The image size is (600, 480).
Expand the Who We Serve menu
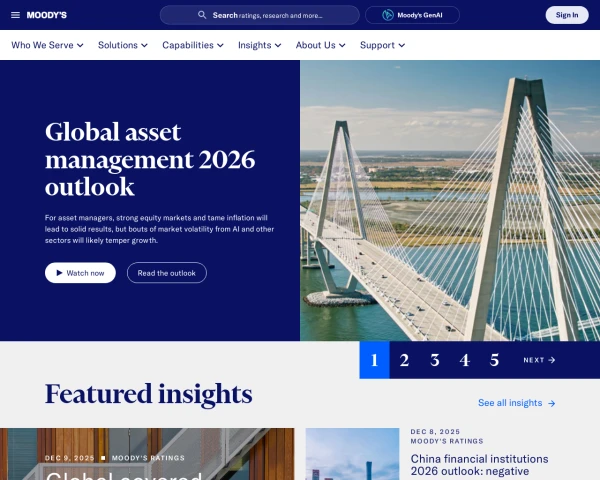pos(47,45)
